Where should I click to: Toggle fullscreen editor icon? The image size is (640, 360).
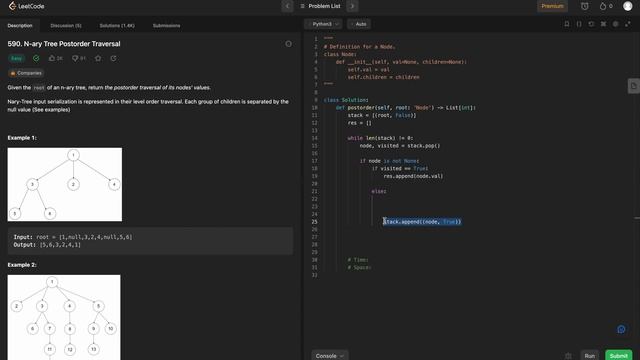[628, 24]
